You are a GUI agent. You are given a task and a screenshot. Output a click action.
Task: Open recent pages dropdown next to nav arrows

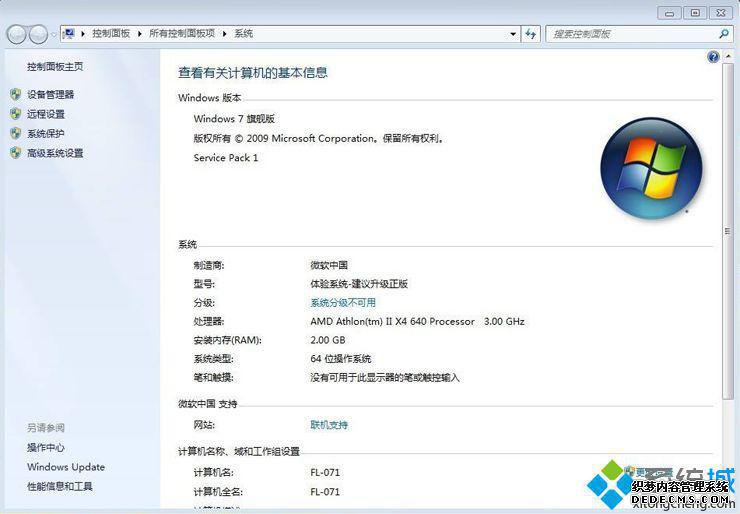[x=53, y=34]
